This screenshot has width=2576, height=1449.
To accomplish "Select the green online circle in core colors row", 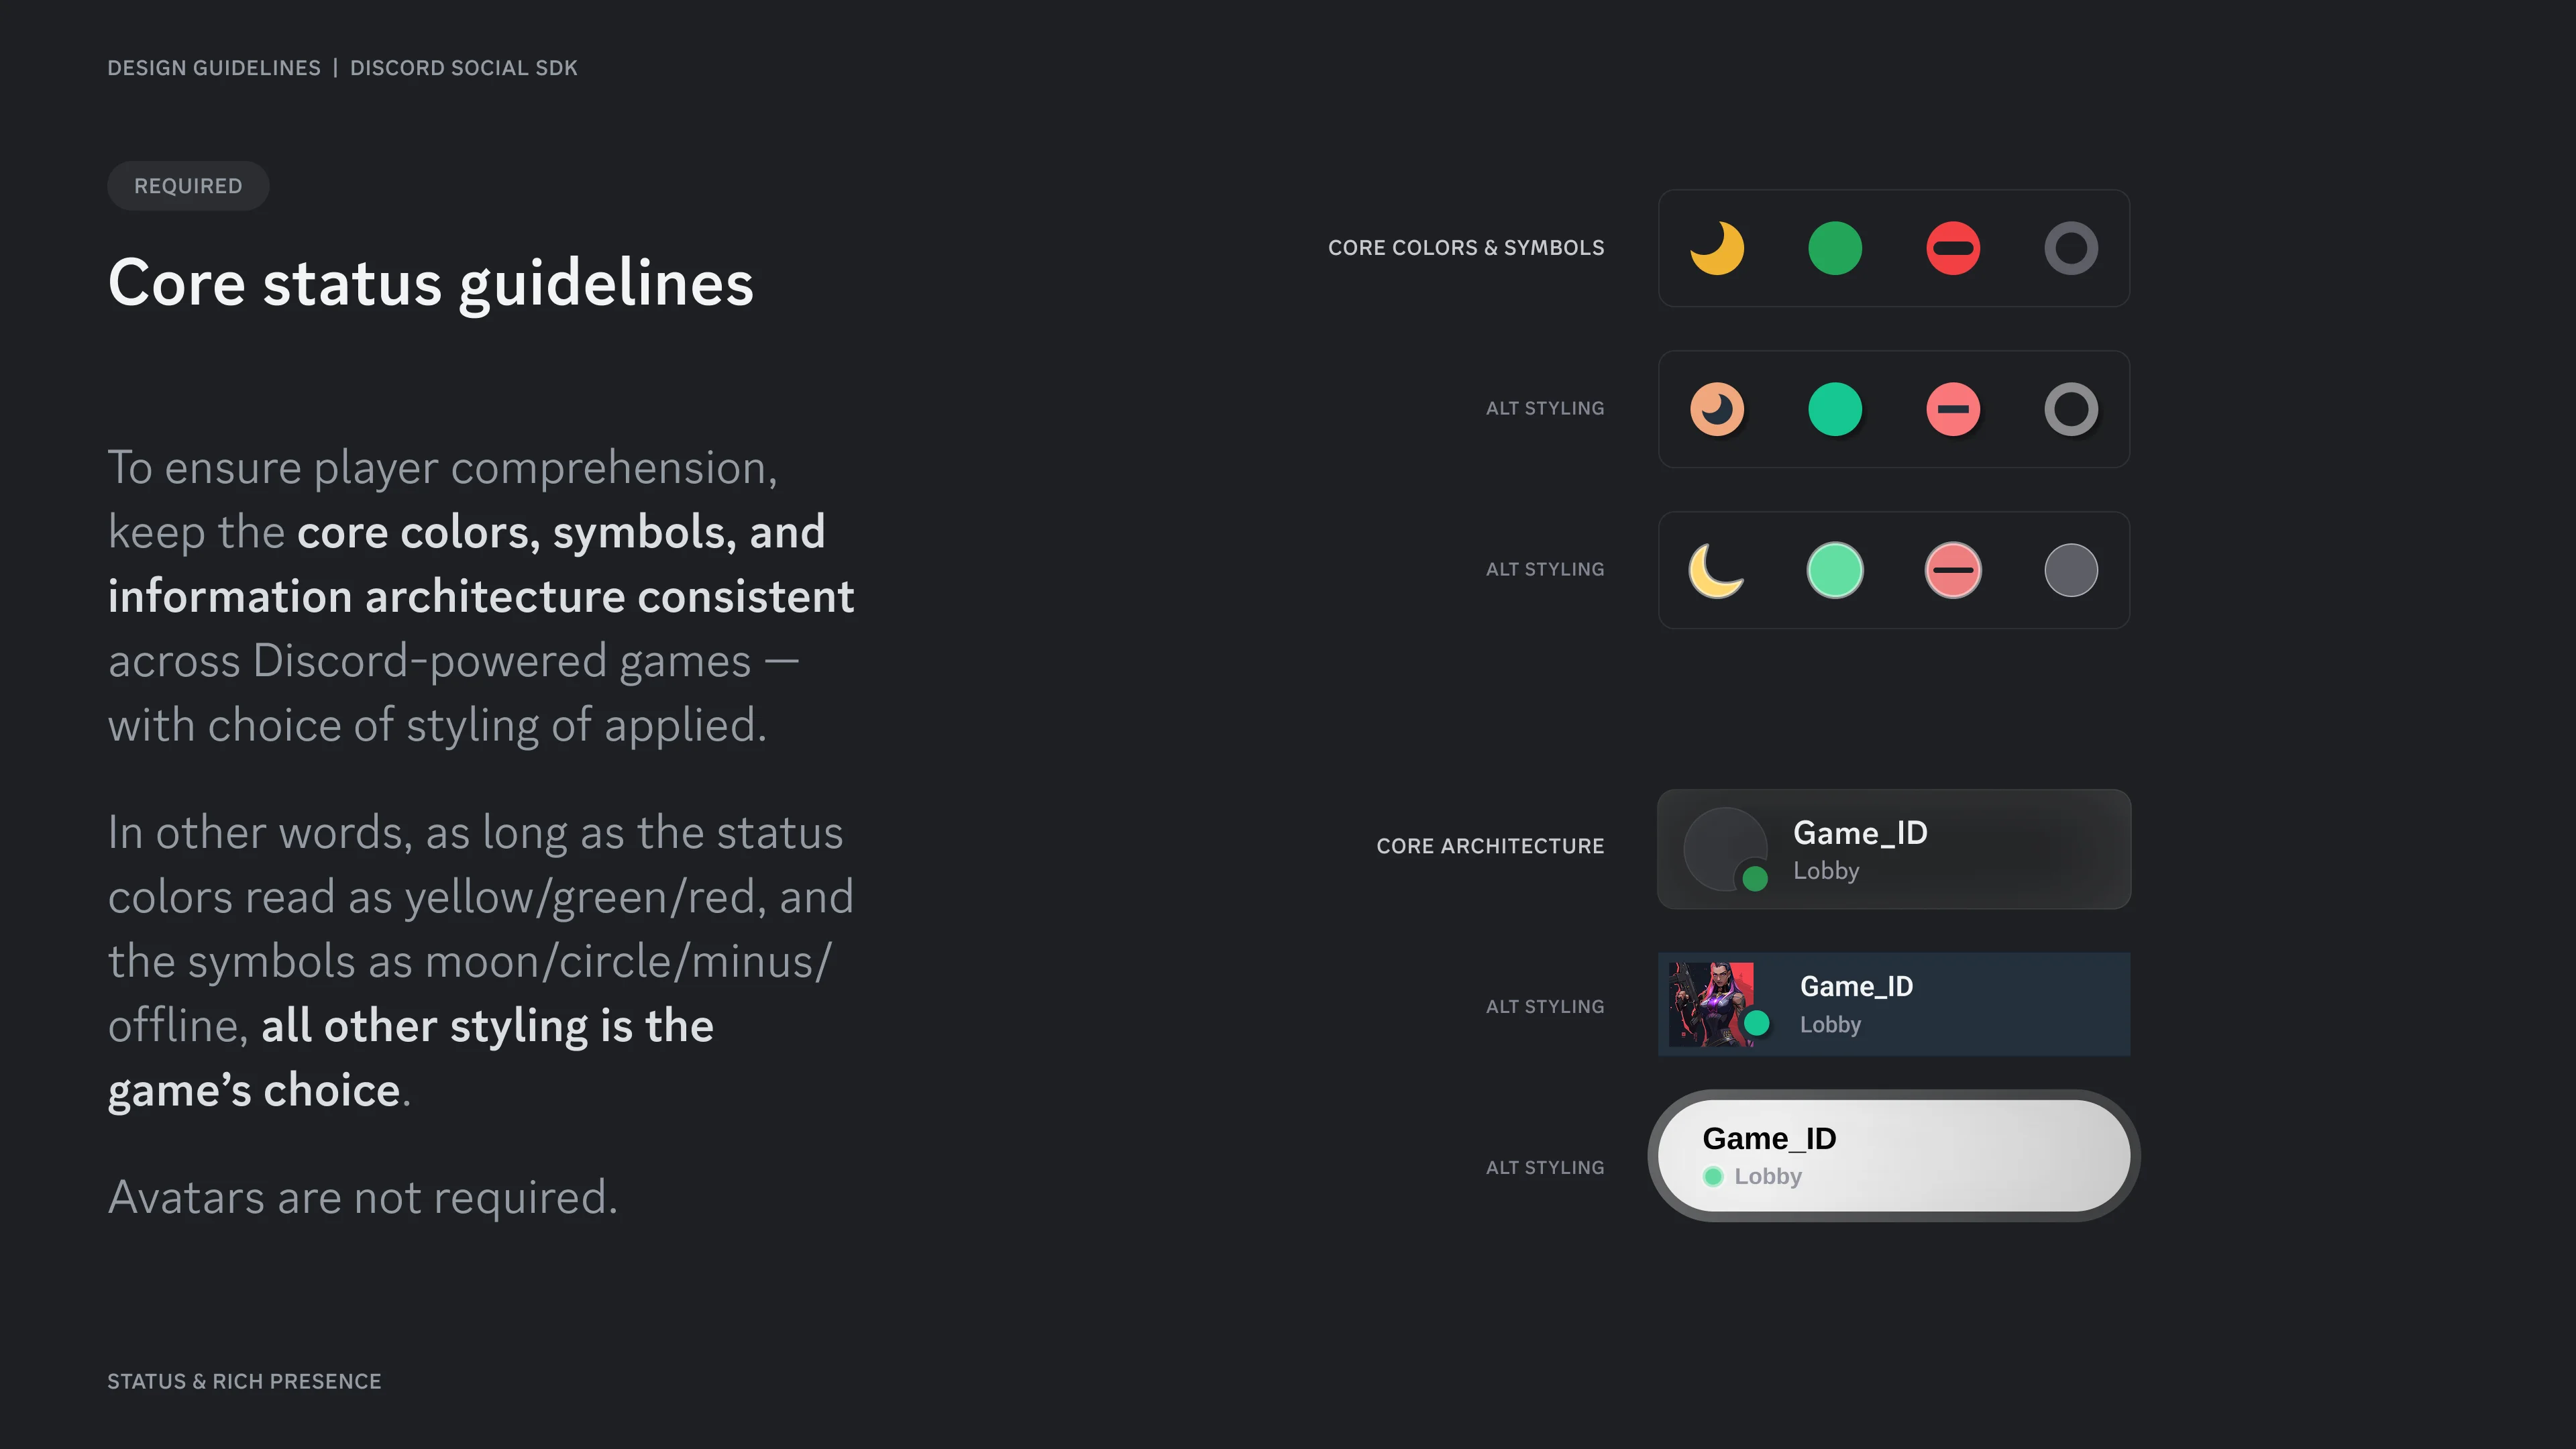I will 1835,248.
